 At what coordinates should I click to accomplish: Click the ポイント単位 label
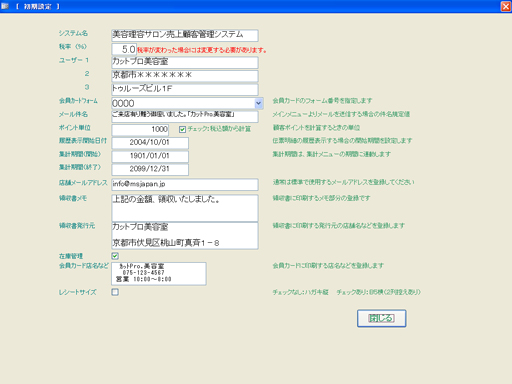[x=75, y=128]
